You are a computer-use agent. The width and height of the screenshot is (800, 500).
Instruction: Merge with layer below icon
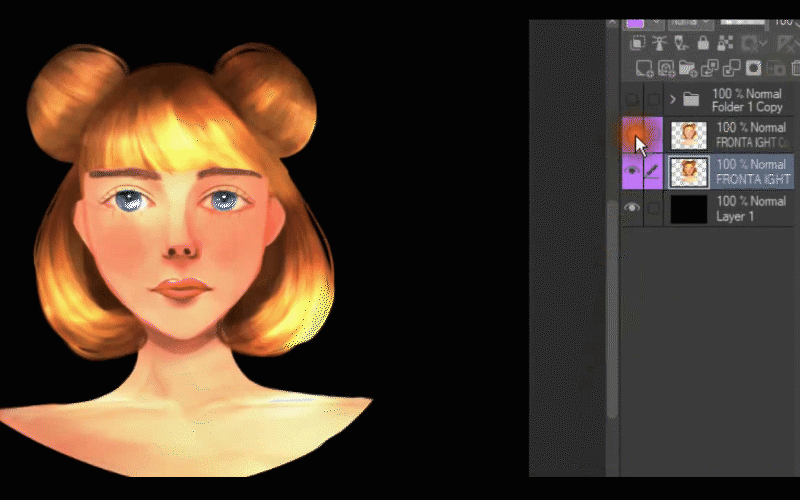(732, 68)
